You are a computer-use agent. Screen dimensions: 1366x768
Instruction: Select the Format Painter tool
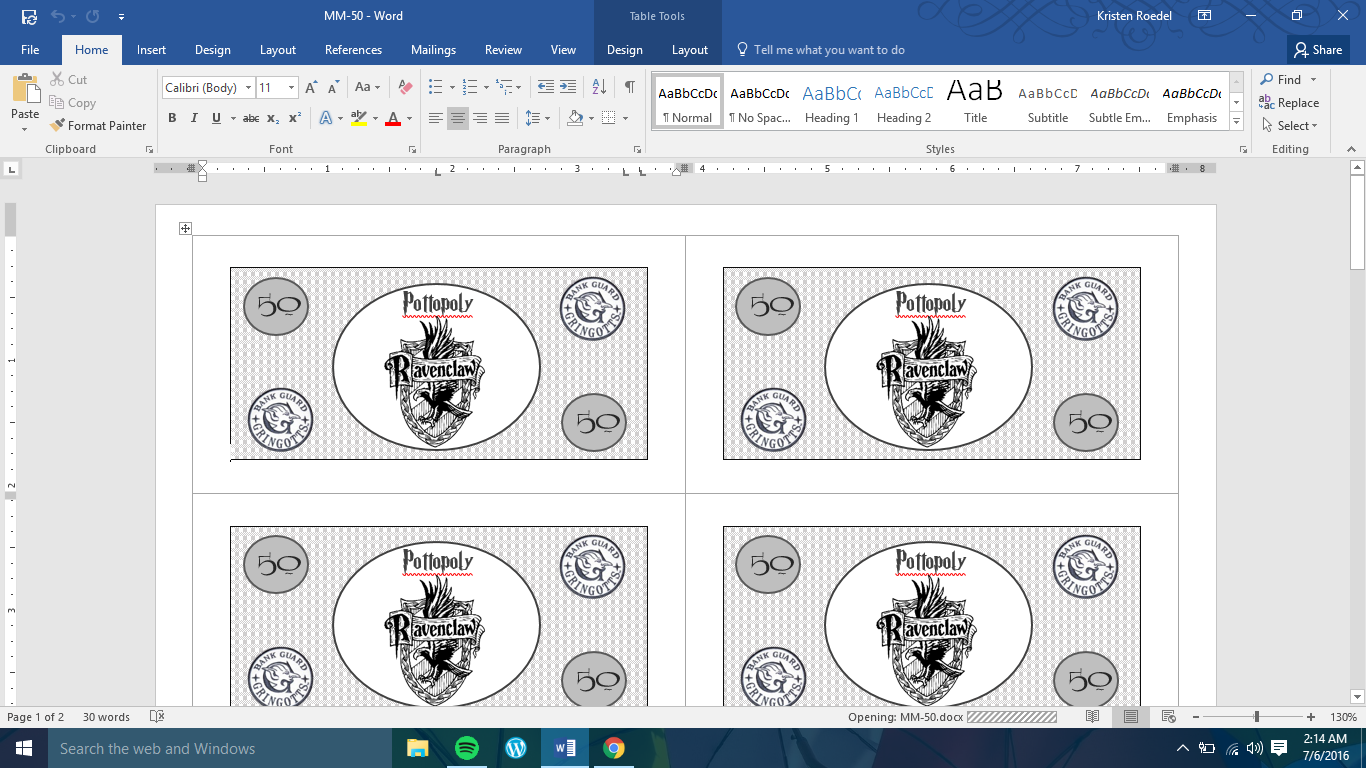coord(98,126)
